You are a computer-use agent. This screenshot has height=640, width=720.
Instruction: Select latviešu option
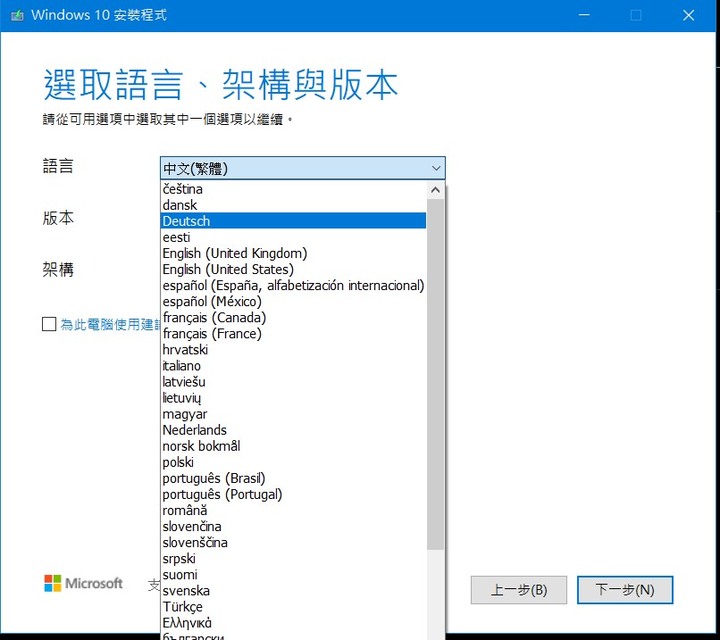[294, 382]
